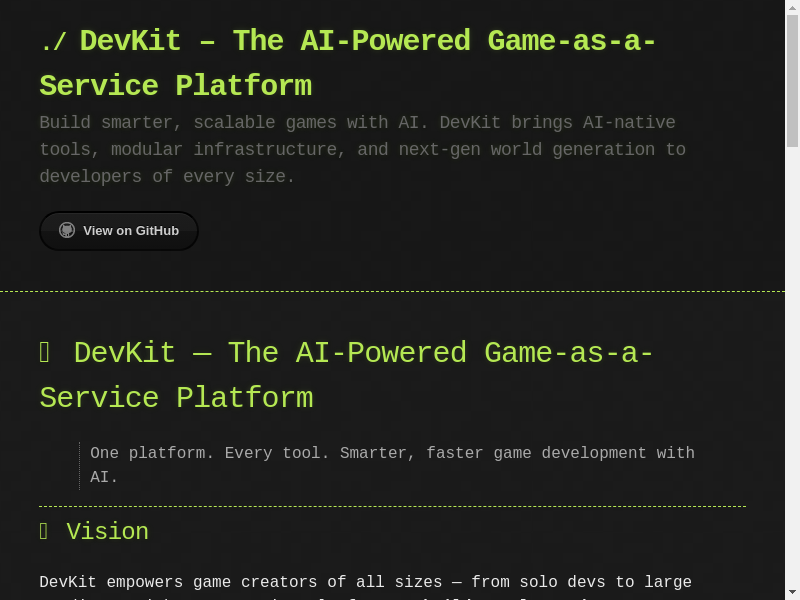Click the emoji glyph before the Vision heading
800x600 pixels.
pyautogui.click(x=43, y=532)
